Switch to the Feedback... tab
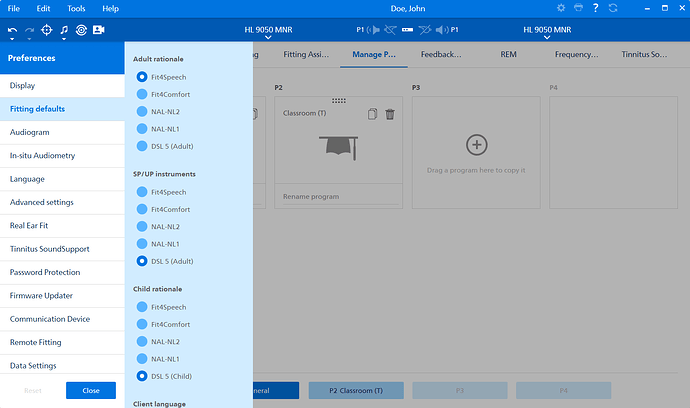The height and width of the screenshot is (408, 690). pyautogui.click(x=441, y=55)
